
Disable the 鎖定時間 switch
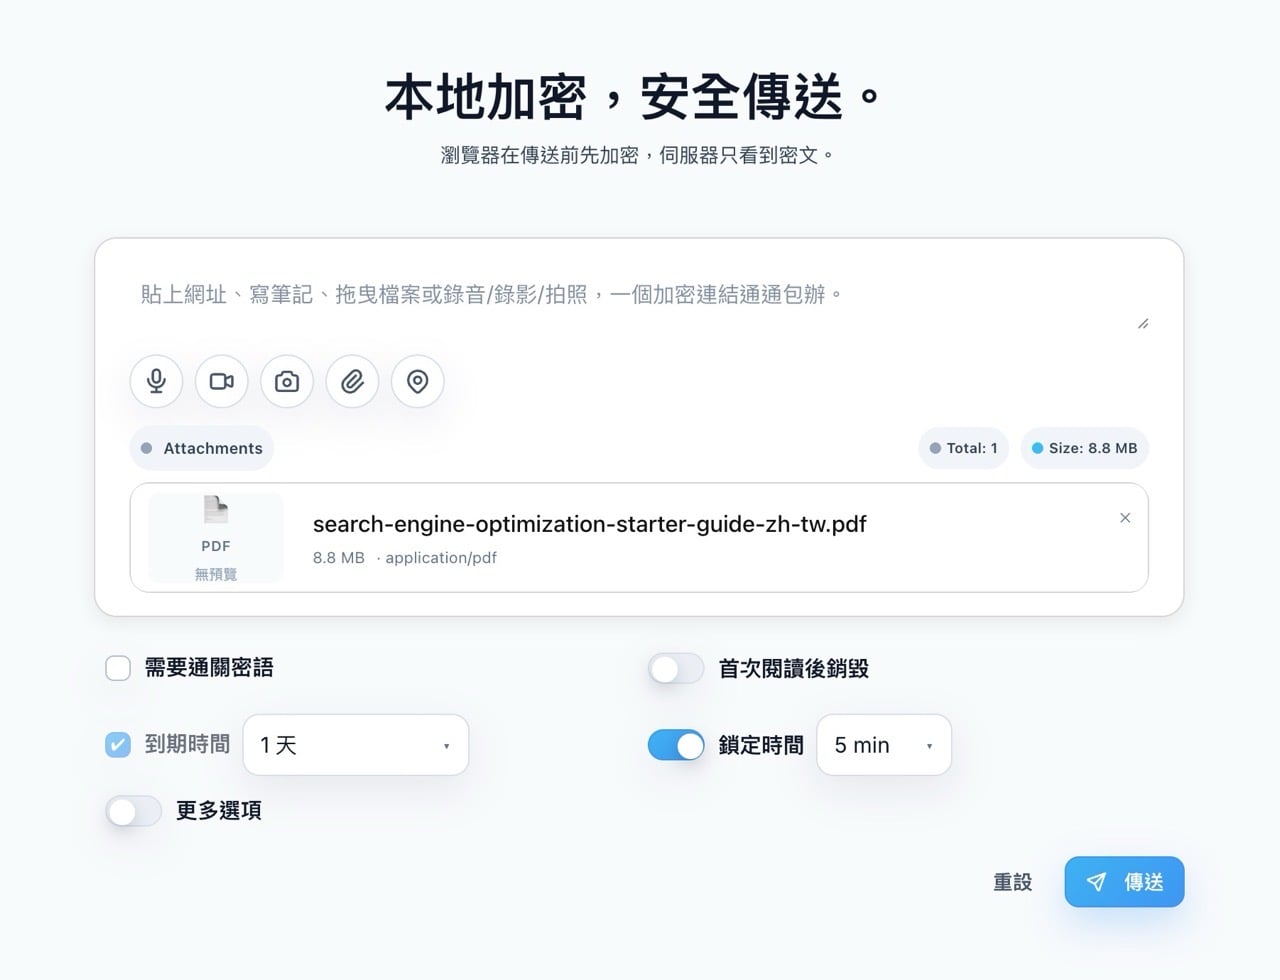pos(676,744)
